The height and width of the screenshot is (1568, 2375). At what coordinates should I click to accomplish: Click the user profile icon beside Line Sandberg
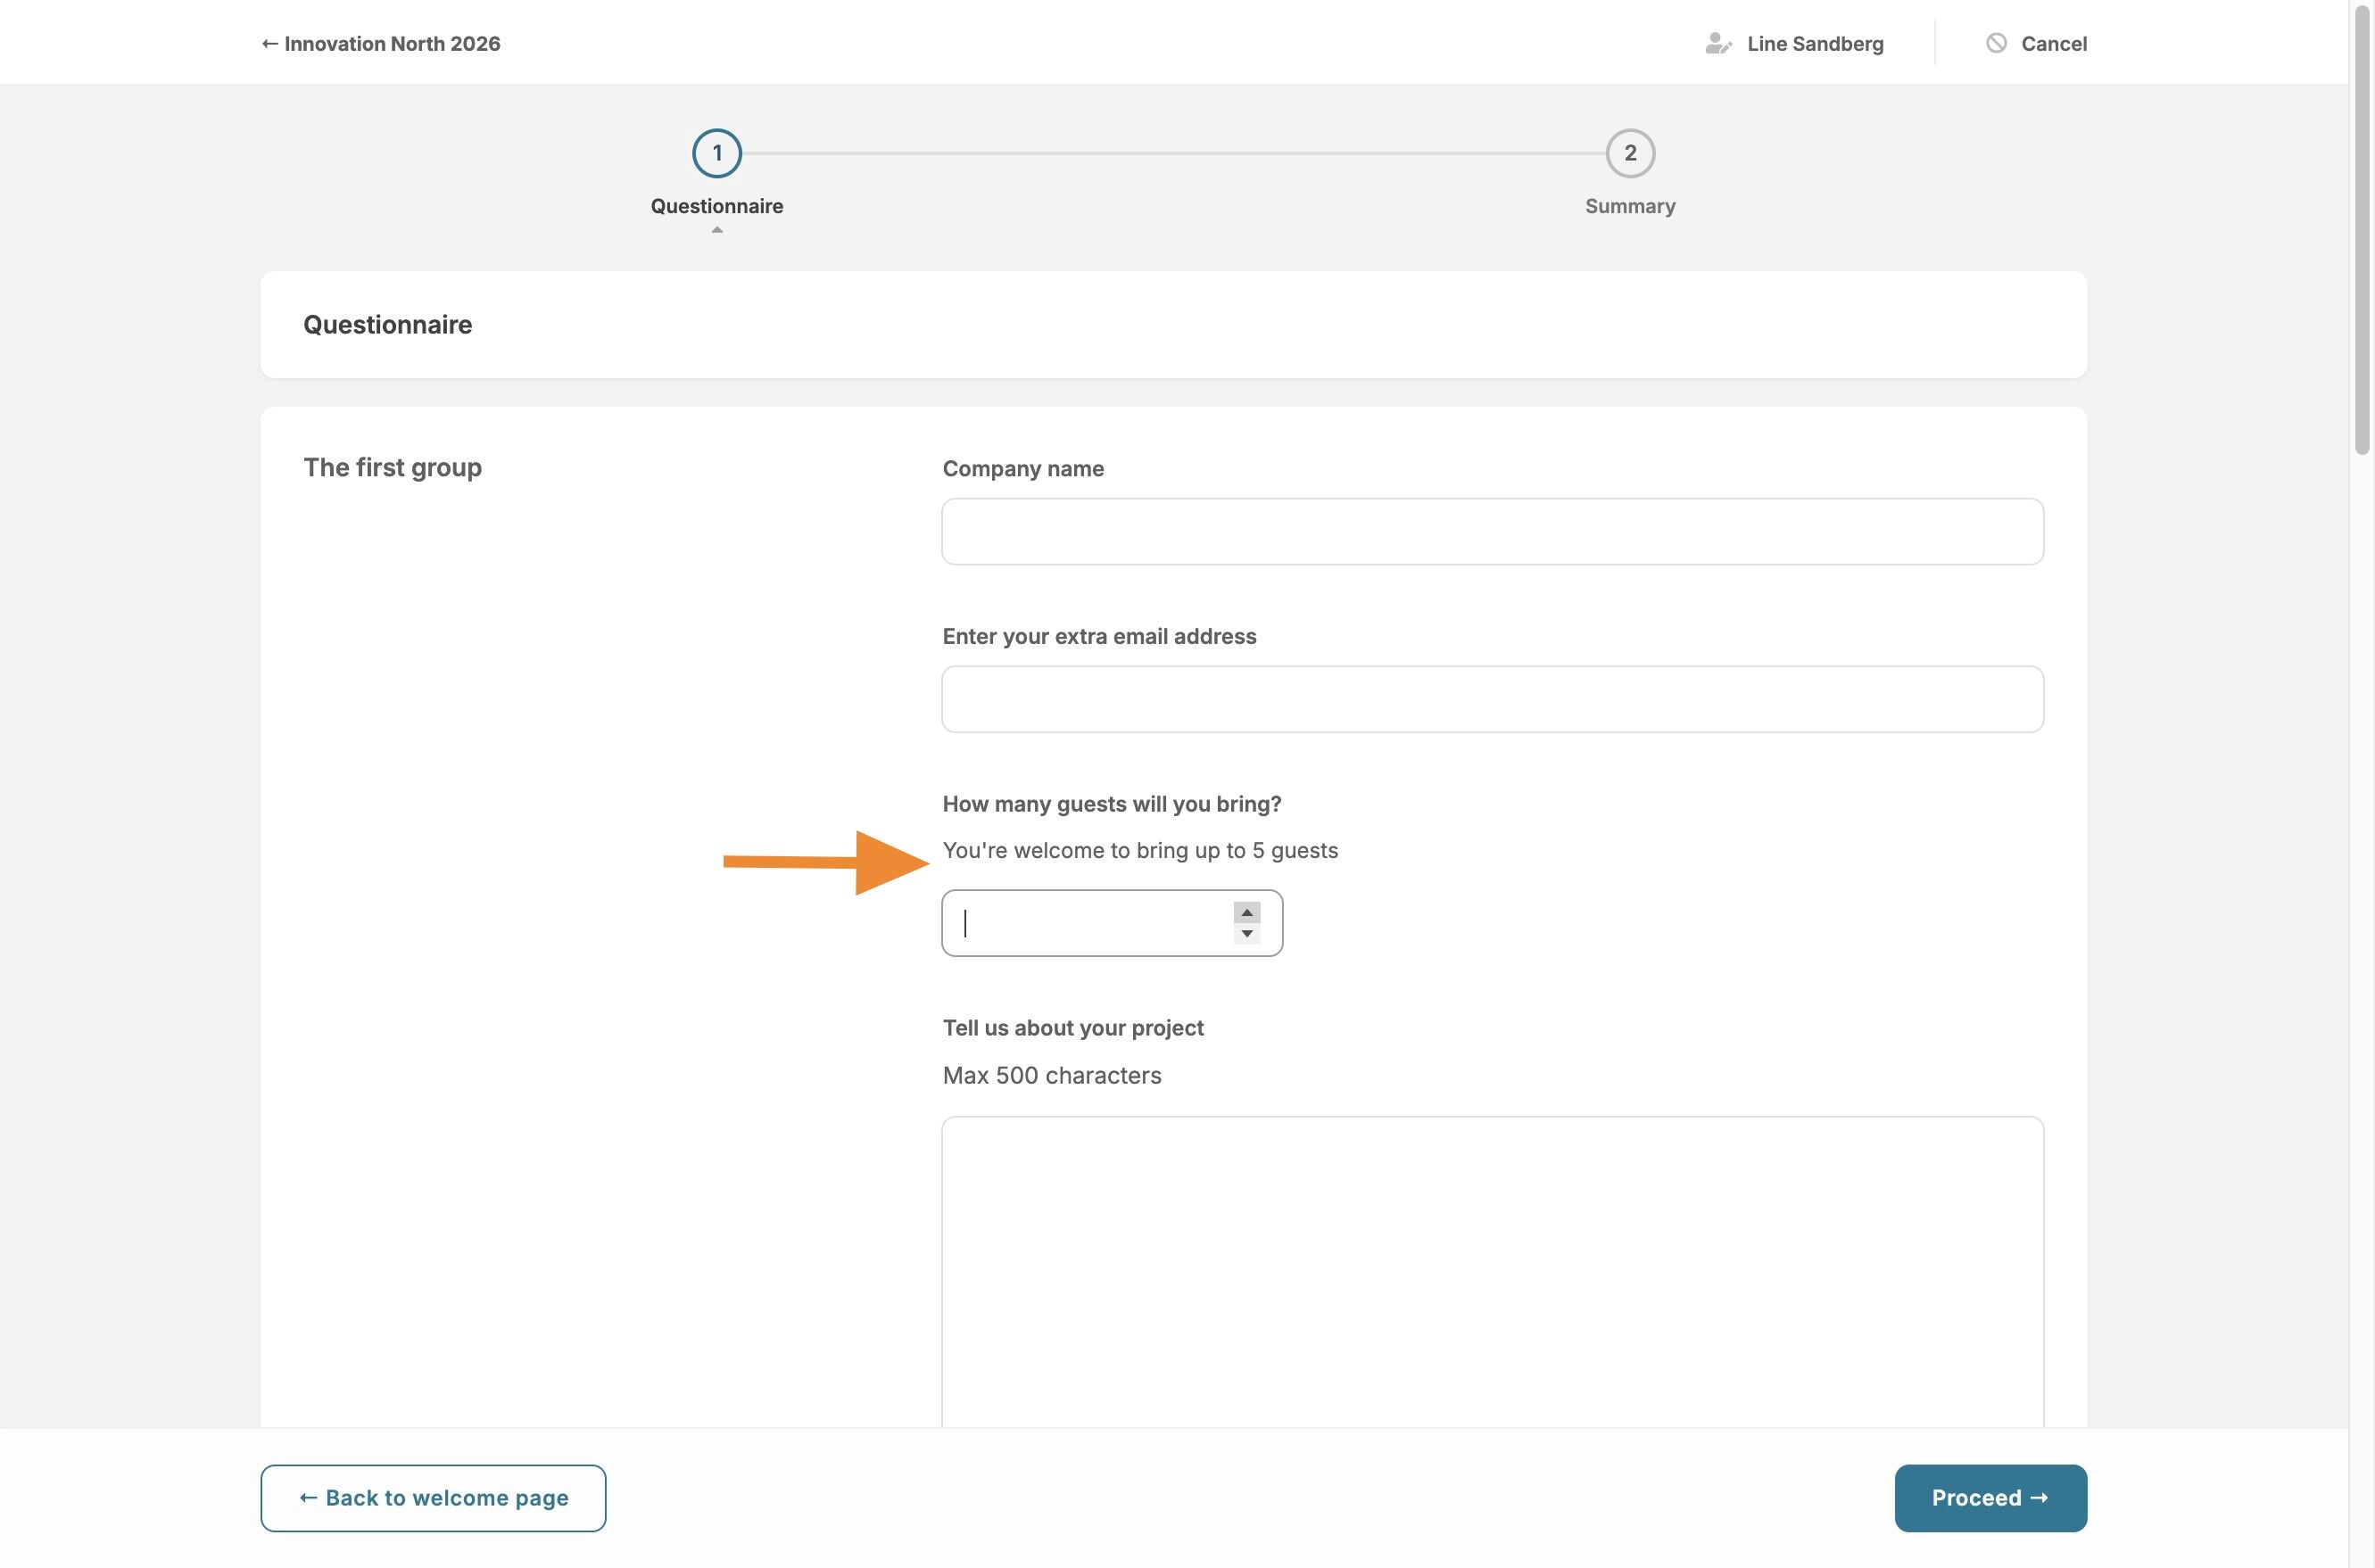[1717, 43]
